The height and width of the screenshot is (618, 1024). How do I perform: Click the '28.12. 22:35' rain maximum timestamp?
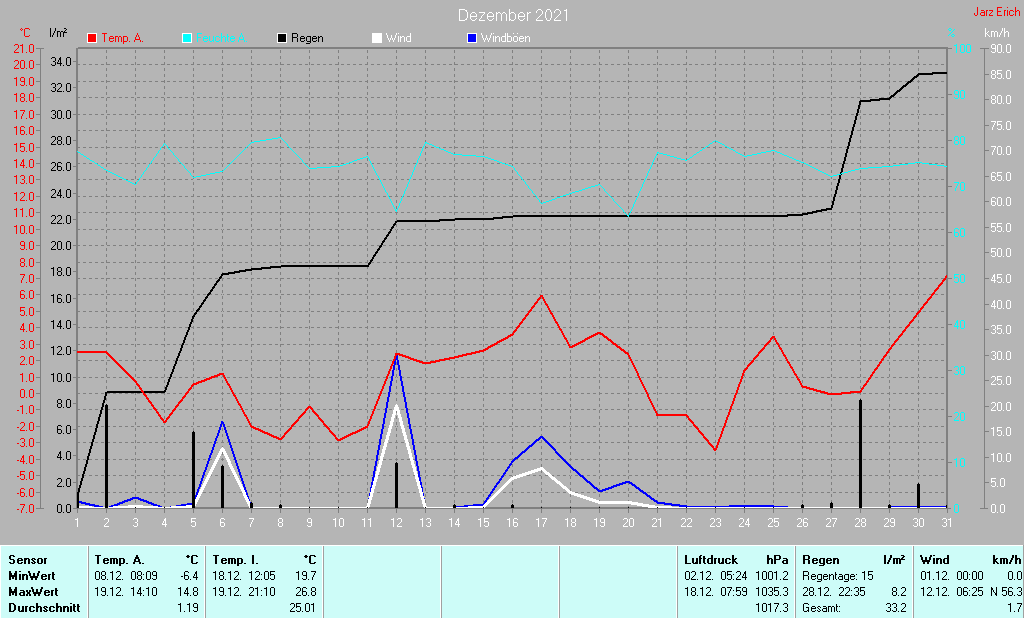coord(834,592)
